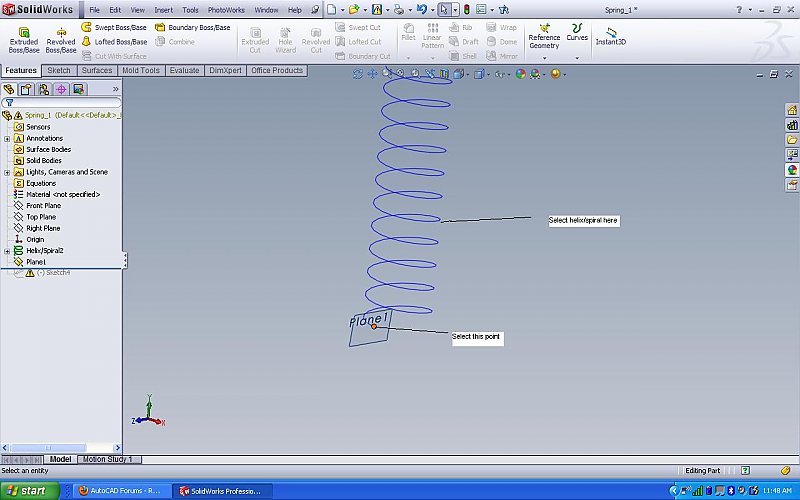
Task: Select the Revolved Boss/Base tool
Action: 60,38
